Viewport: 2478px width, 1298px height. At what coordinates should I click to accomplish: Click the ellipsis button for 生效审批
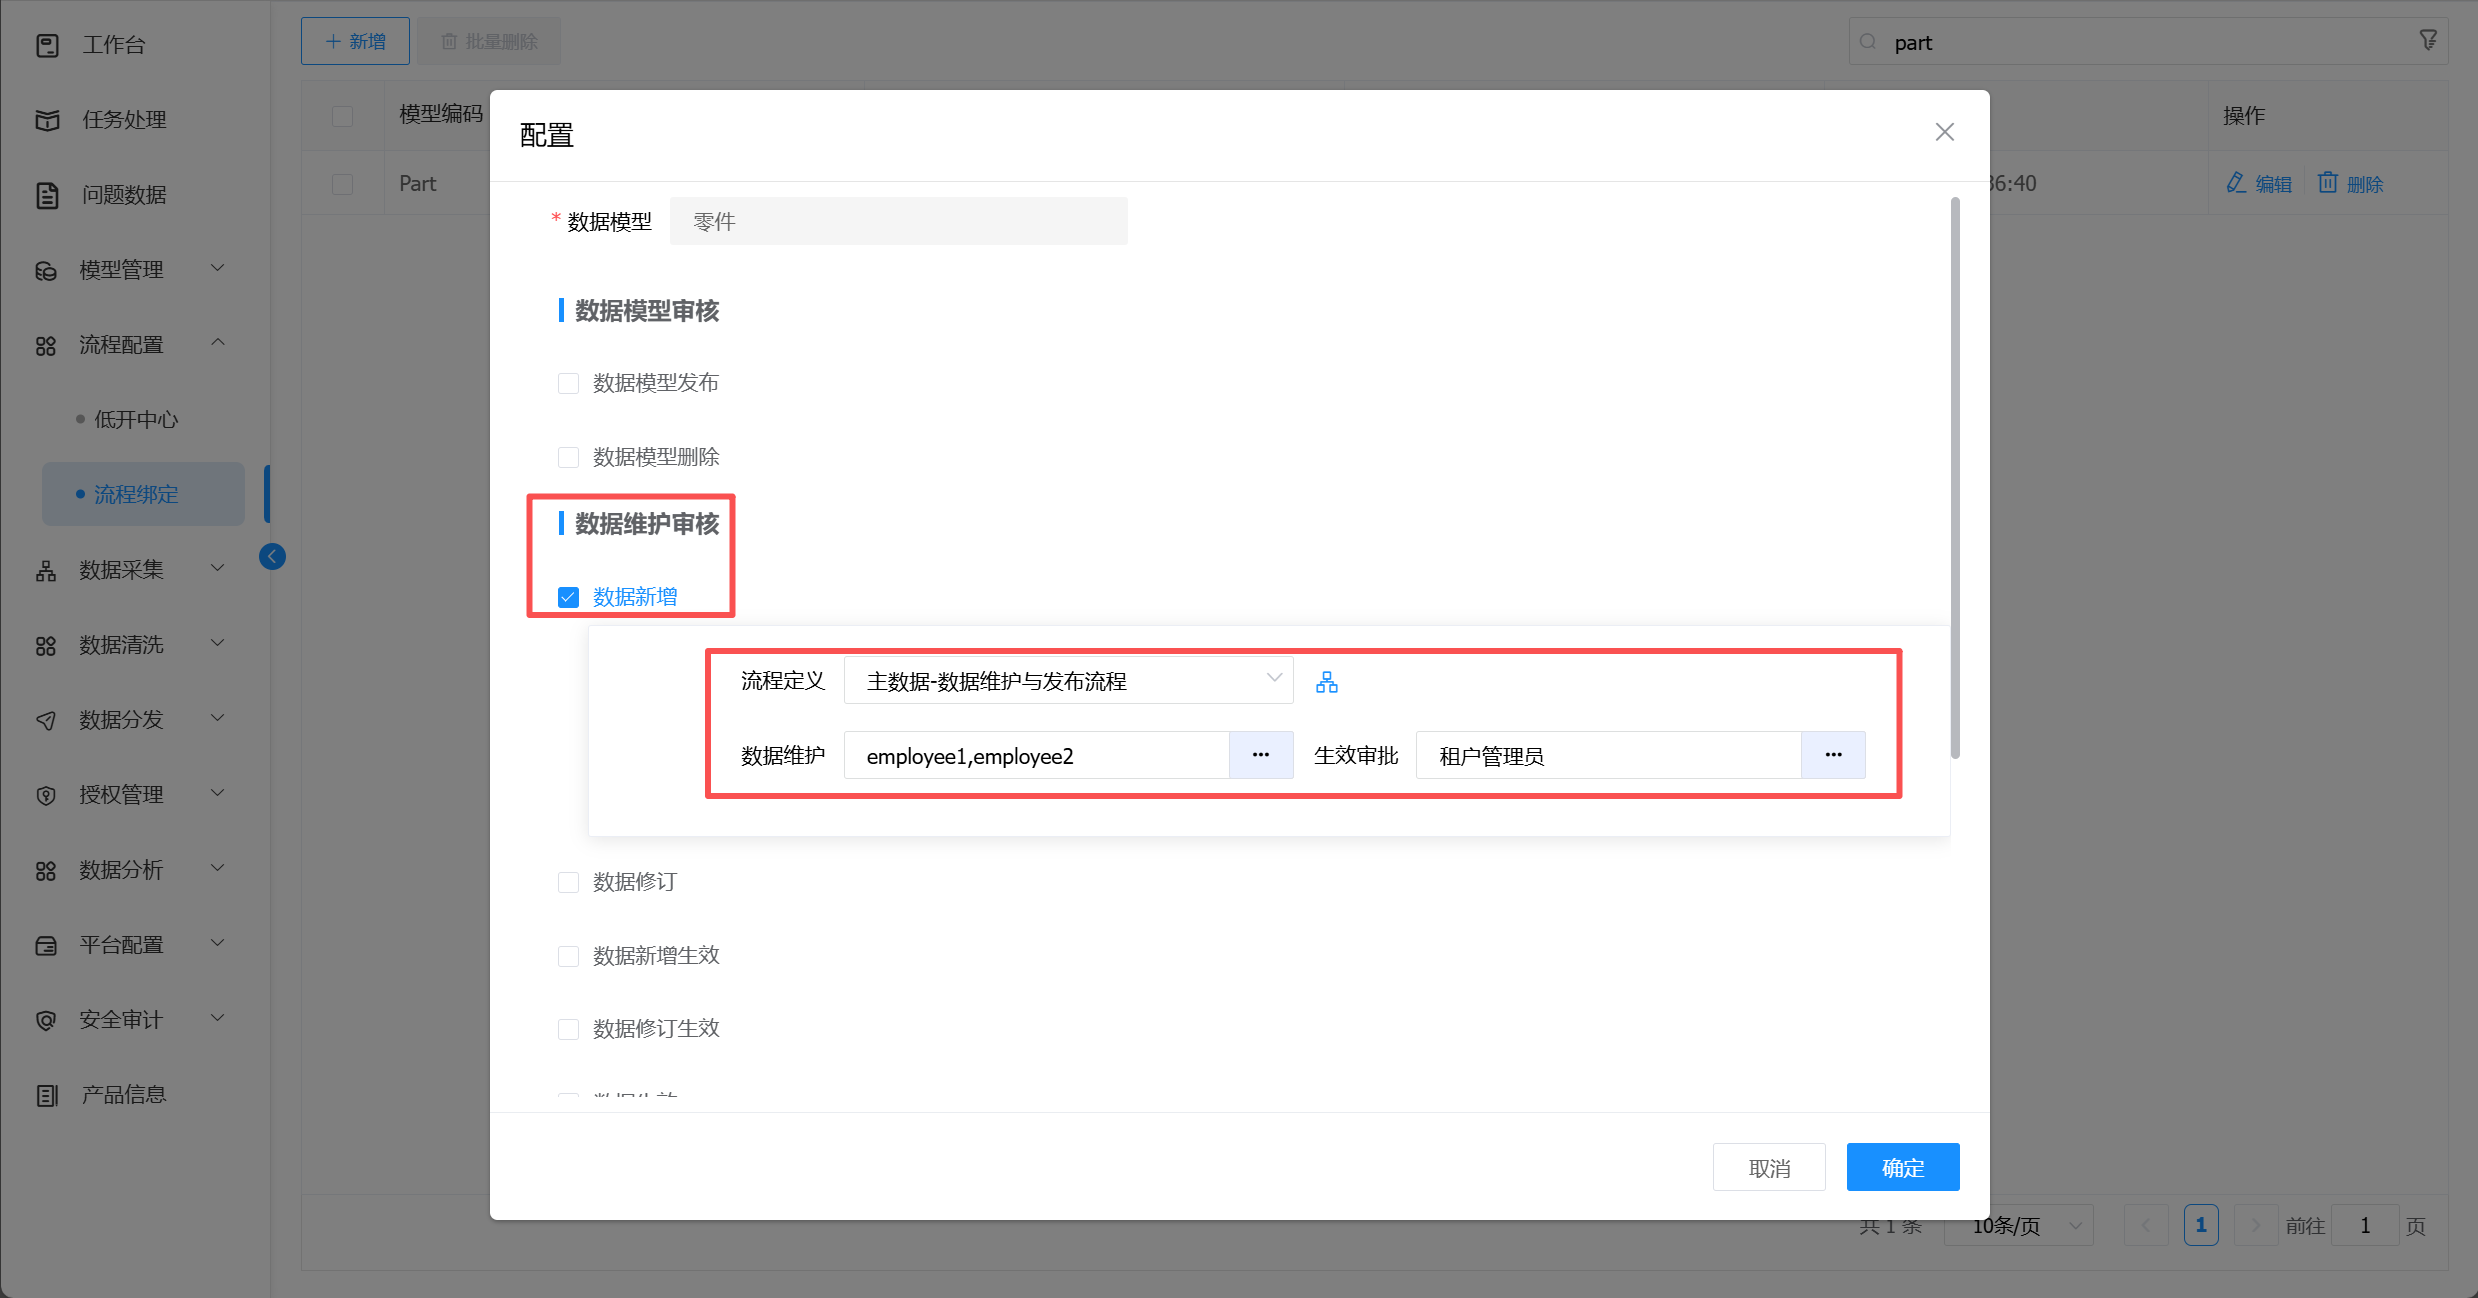1832,755
